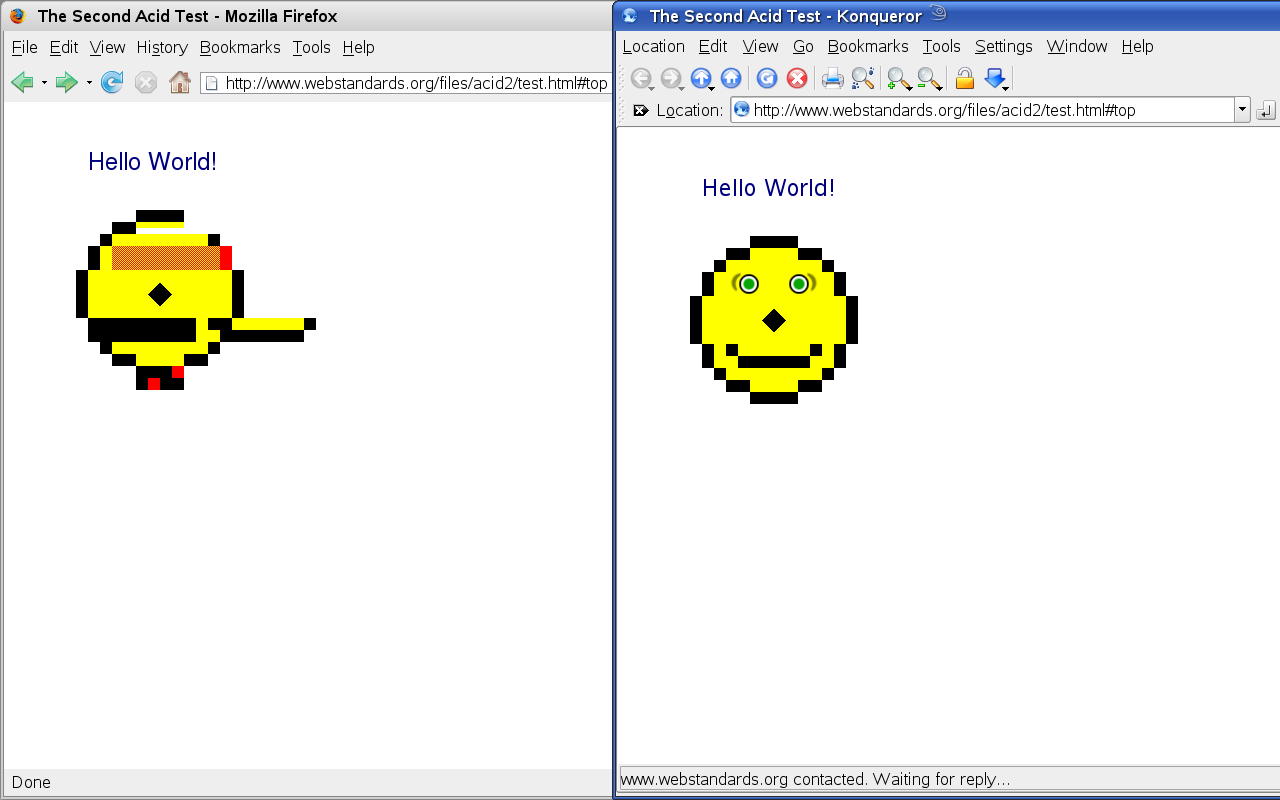Reload the page in Konqueror
This screenshot has width=1280, height=800.
(767, 78)
